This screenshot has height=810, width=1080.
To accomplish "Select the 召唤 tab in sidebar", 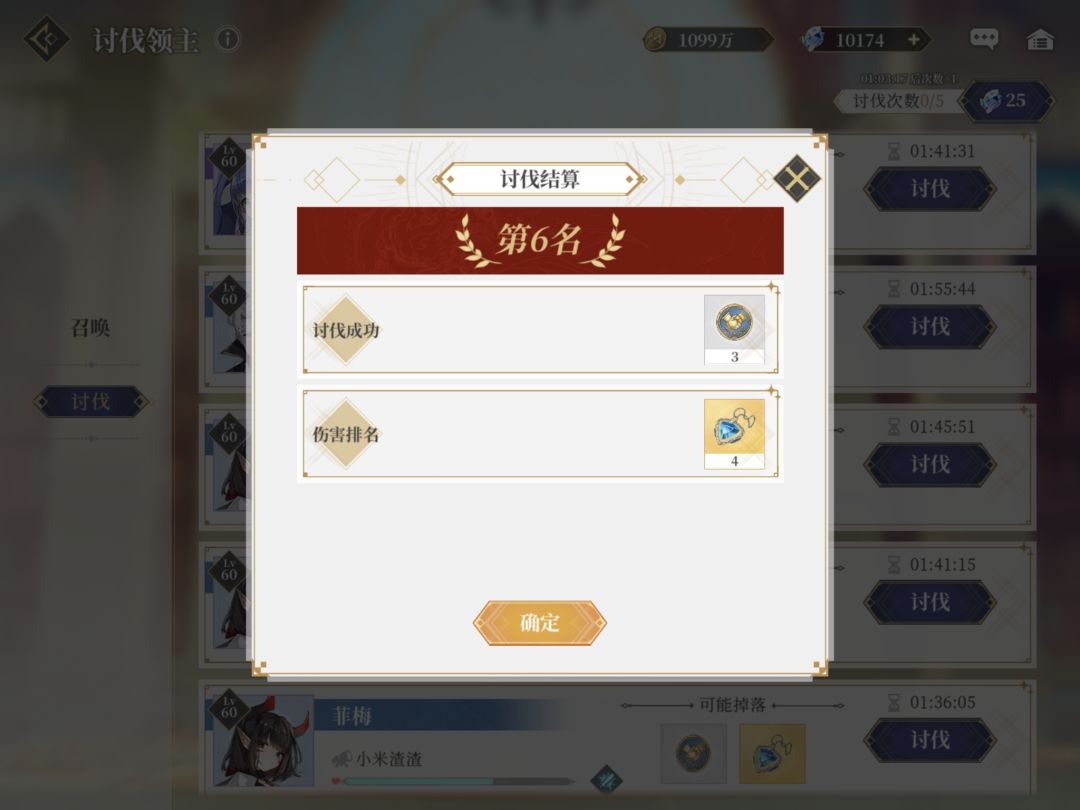I will [90, 327].
